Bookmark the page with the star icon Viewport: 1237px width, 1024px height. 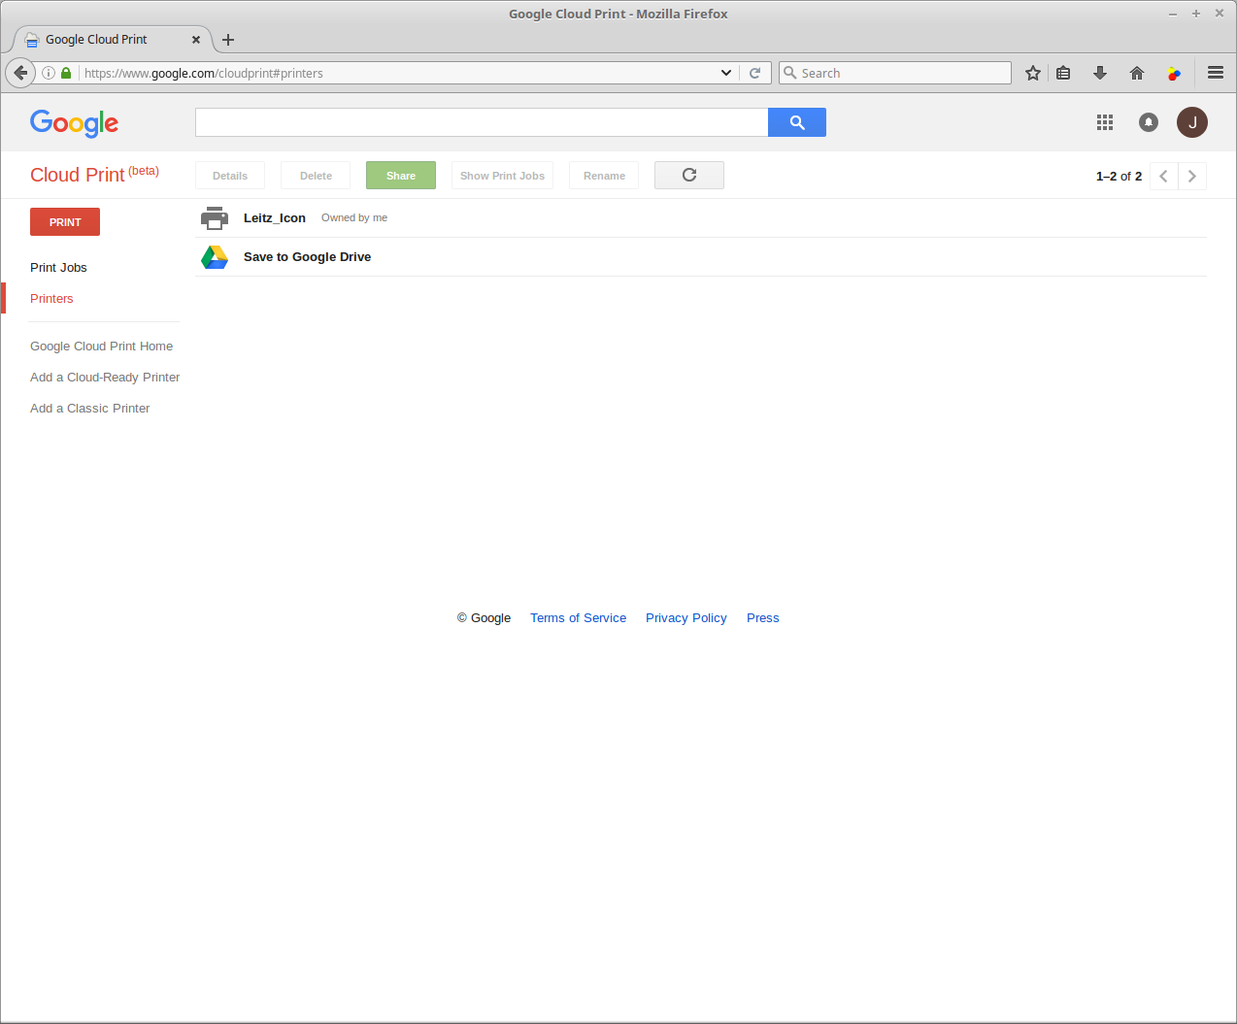(x=1032, y=72)
